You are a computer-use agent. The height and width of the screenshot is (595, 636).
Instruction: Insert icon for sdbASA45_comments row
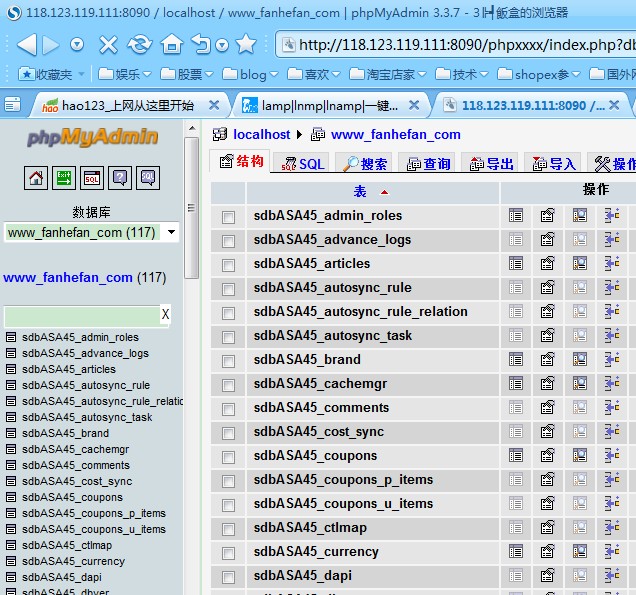(612, 407)
